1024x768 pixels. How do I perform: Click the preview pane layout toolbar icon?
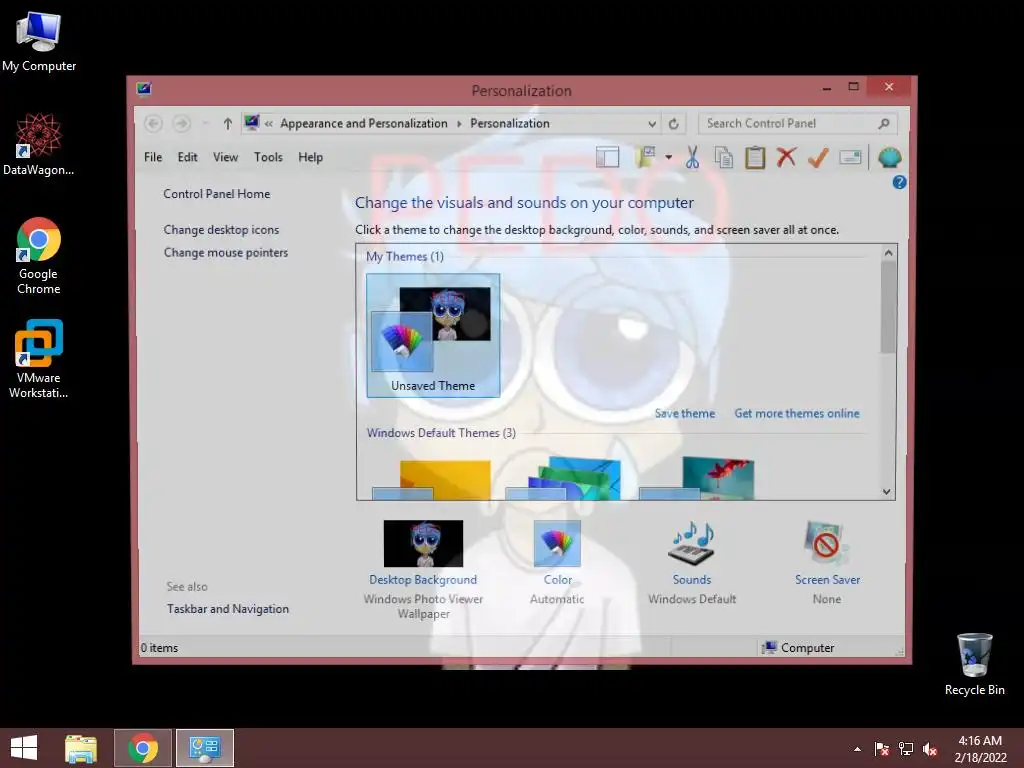pyautogui.click(x=607, y=157)
